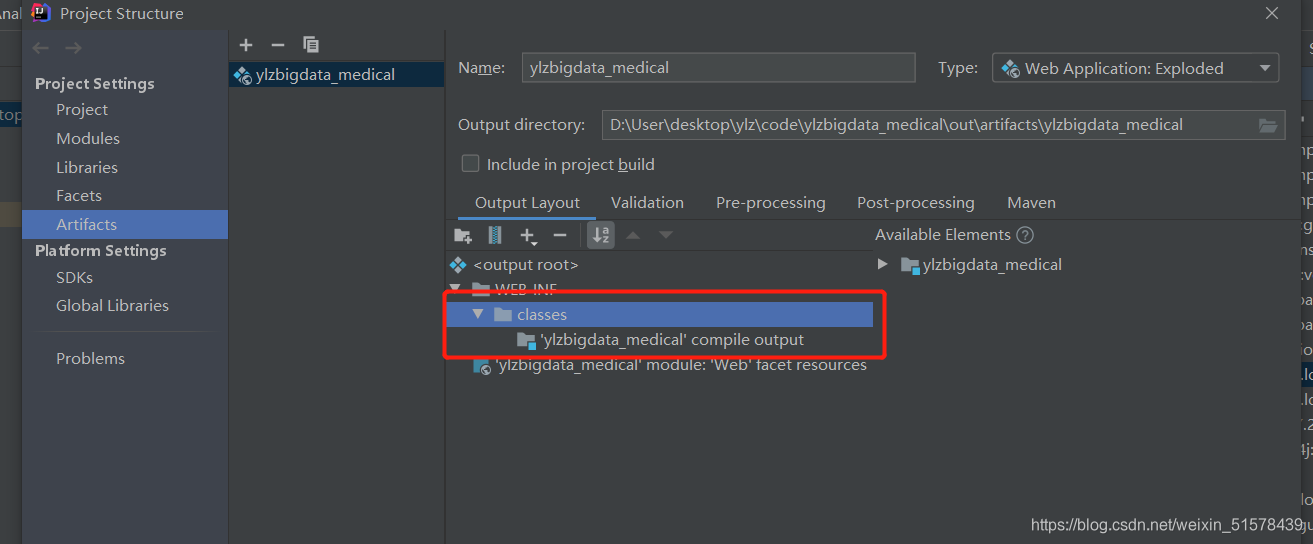Click the create archive icon in Output Layout
Image resolution: width=1313 pixels, height=544 pixels.
click(495, 235)
